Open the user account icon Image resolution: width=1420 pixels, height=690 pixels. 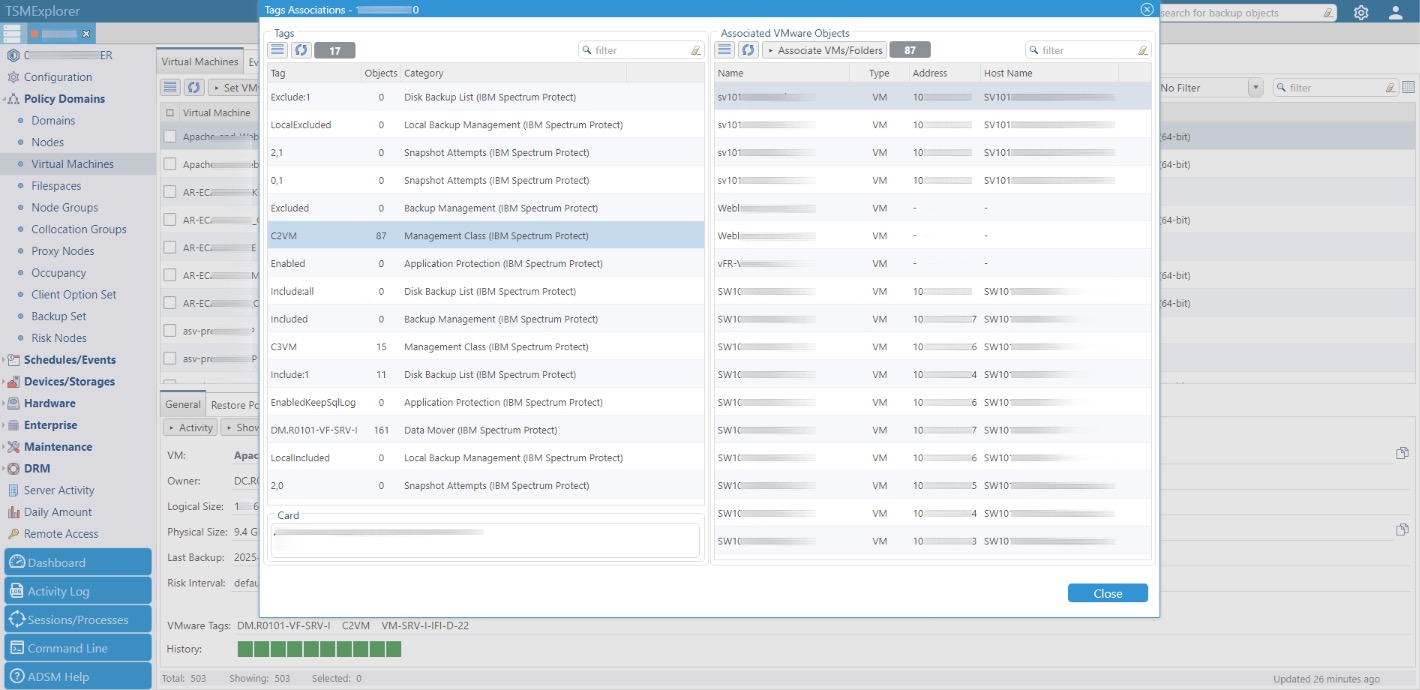coord(1396,13)
